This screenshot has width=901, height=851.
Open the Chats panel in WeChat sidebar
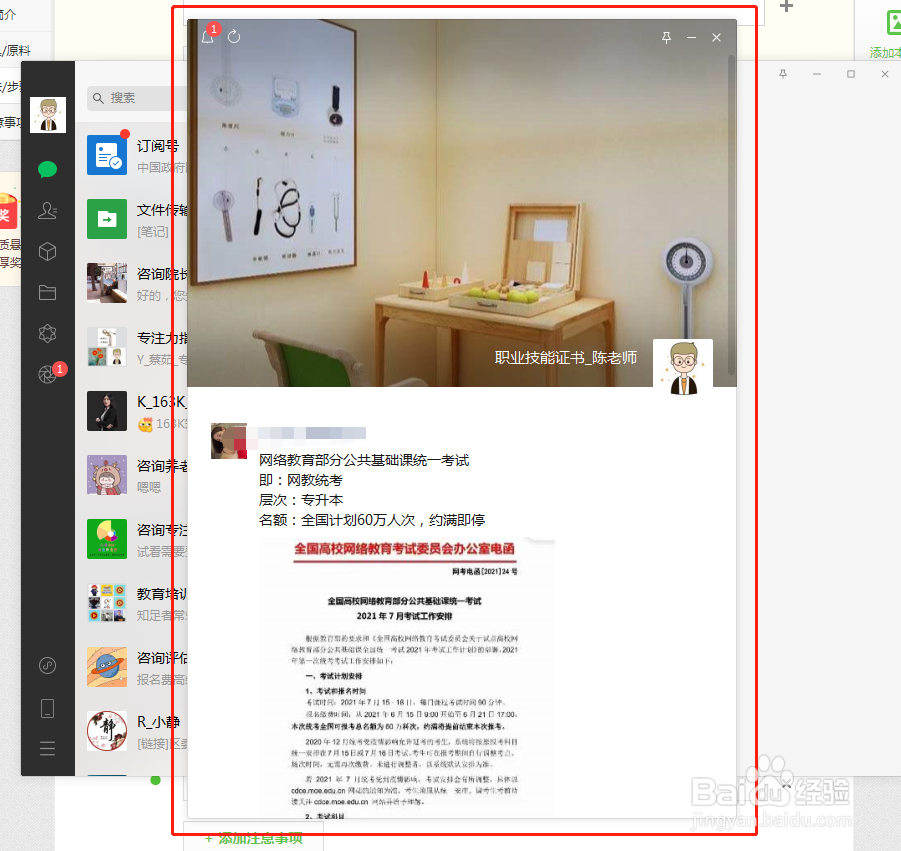point(47,170)
